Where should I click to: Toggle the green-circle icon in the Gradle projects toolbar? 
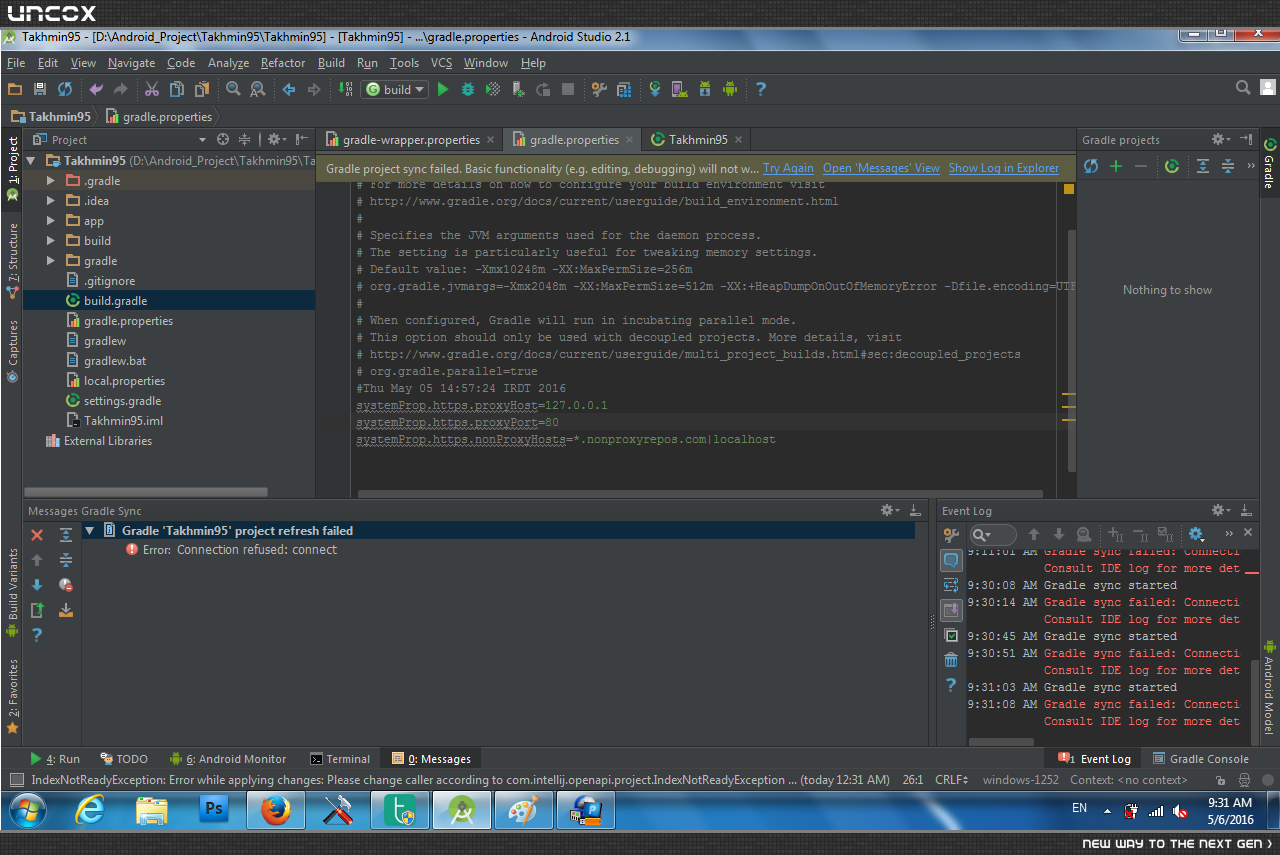coord(1171,166)
